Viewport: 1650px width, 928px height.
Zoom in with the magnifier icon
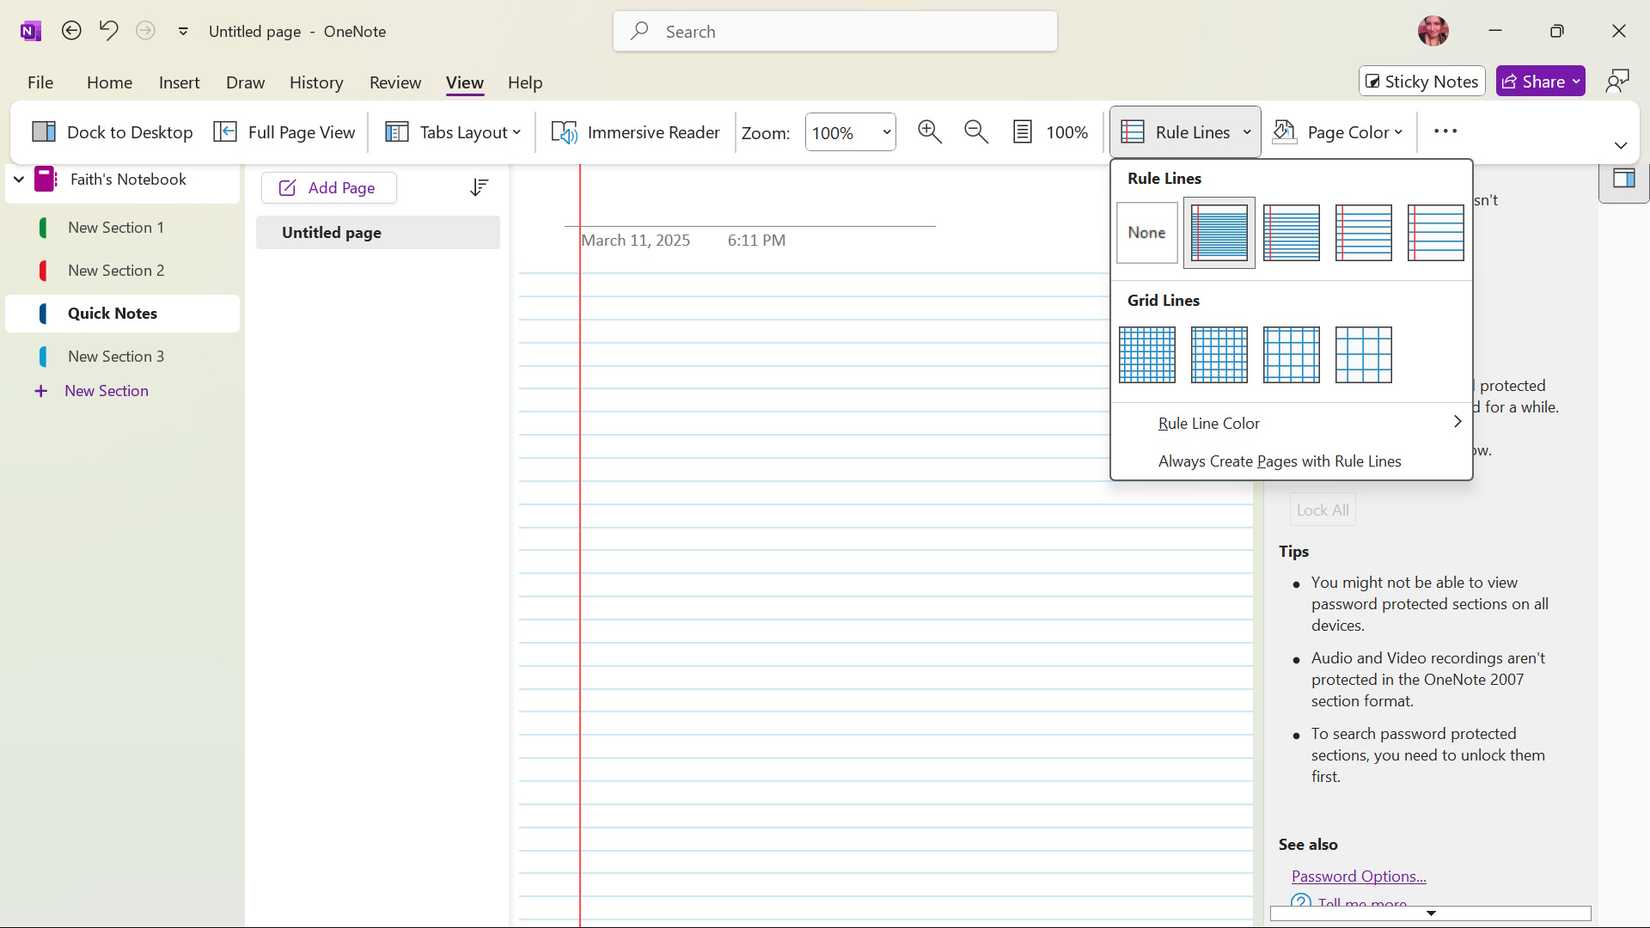929,131
